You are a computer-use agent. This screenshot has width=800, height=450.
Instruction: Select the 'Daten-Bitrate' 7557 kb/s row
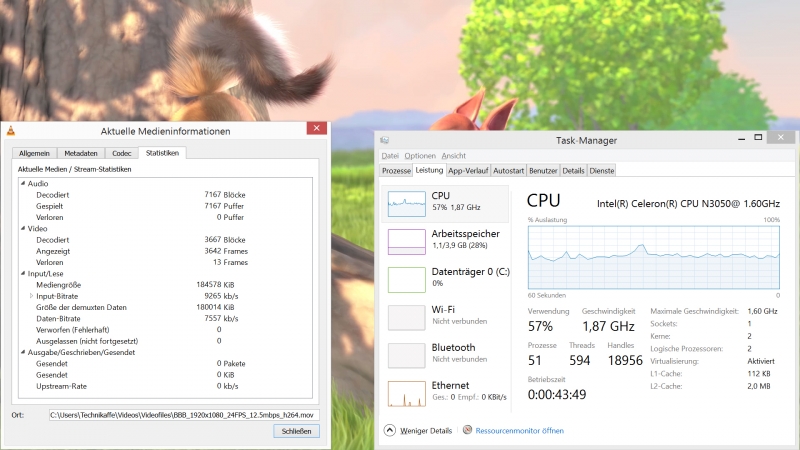tap(165, 318)
